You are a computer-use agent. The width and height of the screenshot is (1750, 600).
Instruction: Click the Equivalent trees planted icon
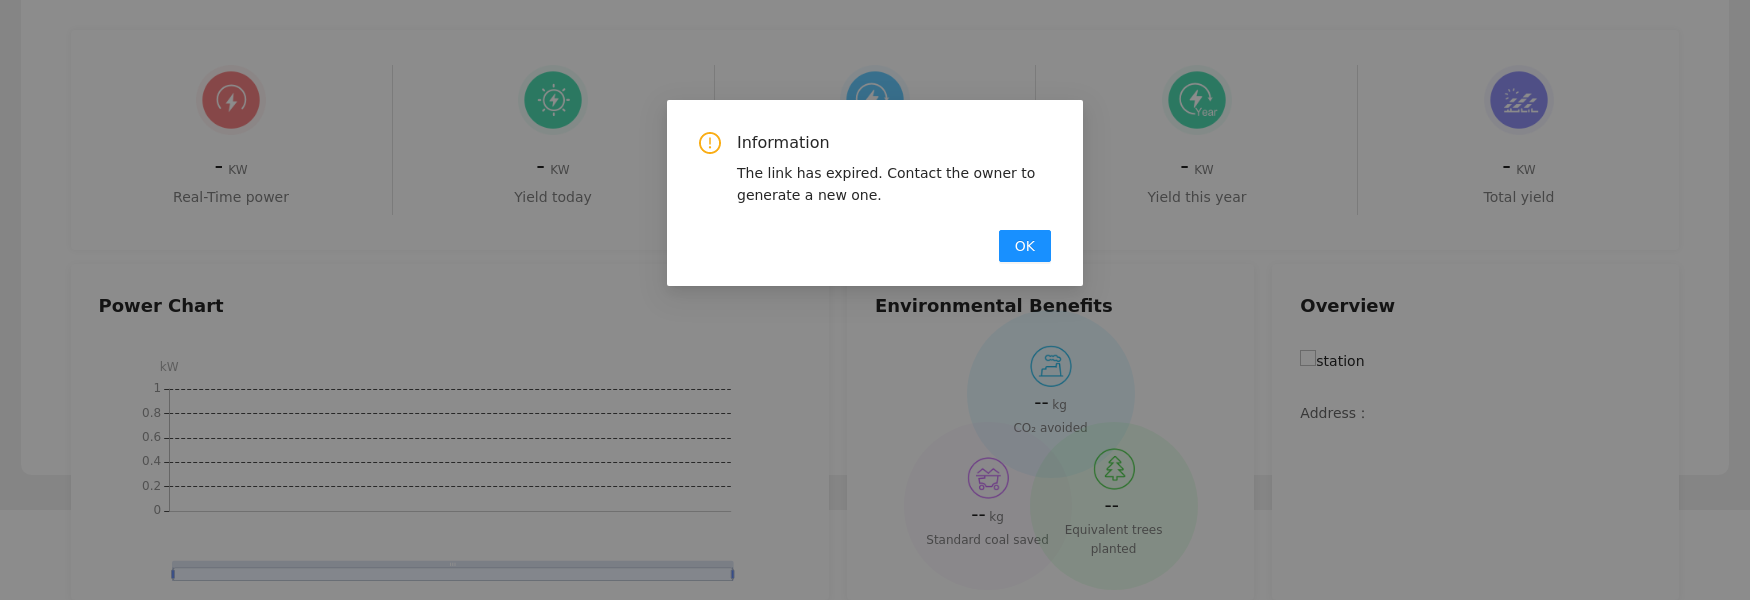click(1113, 469)
